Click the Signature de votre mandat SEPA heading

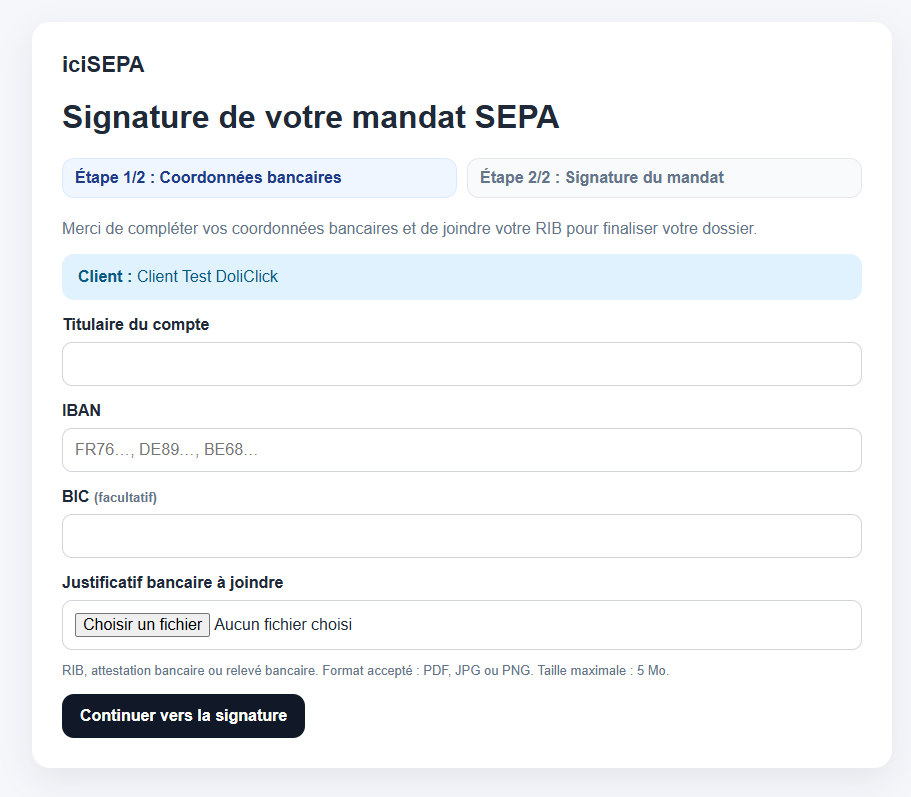pyautogui.click(x=311, y=117)
